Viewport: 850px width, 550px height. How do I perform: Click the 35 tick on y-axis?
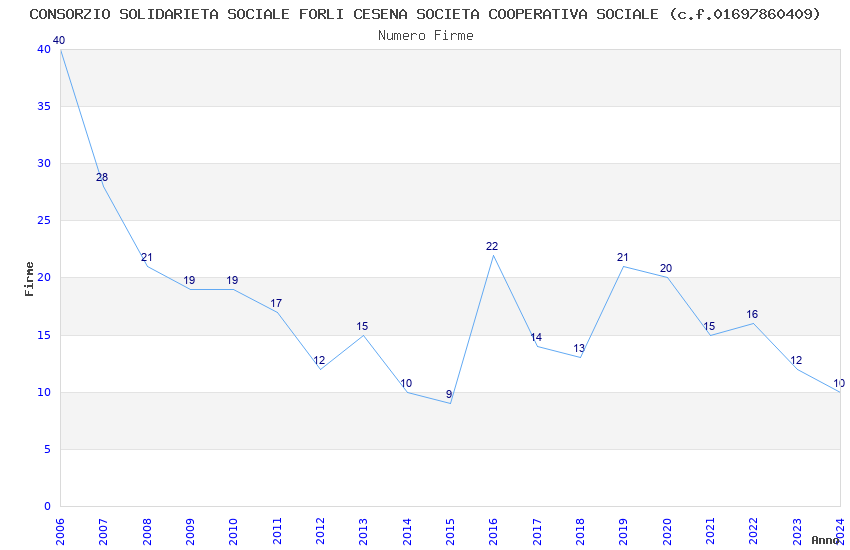coord(43,106)
